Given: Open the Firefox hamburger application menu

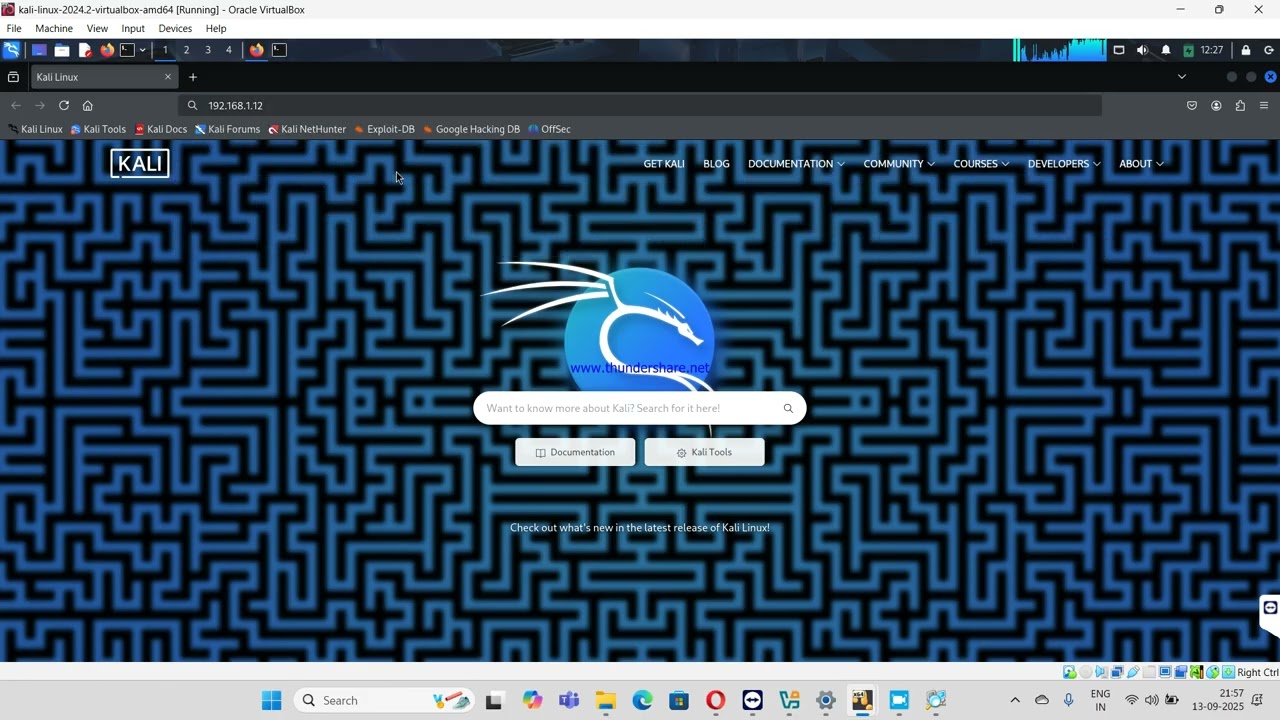Looking at the screenshot, I should 1264,105.
